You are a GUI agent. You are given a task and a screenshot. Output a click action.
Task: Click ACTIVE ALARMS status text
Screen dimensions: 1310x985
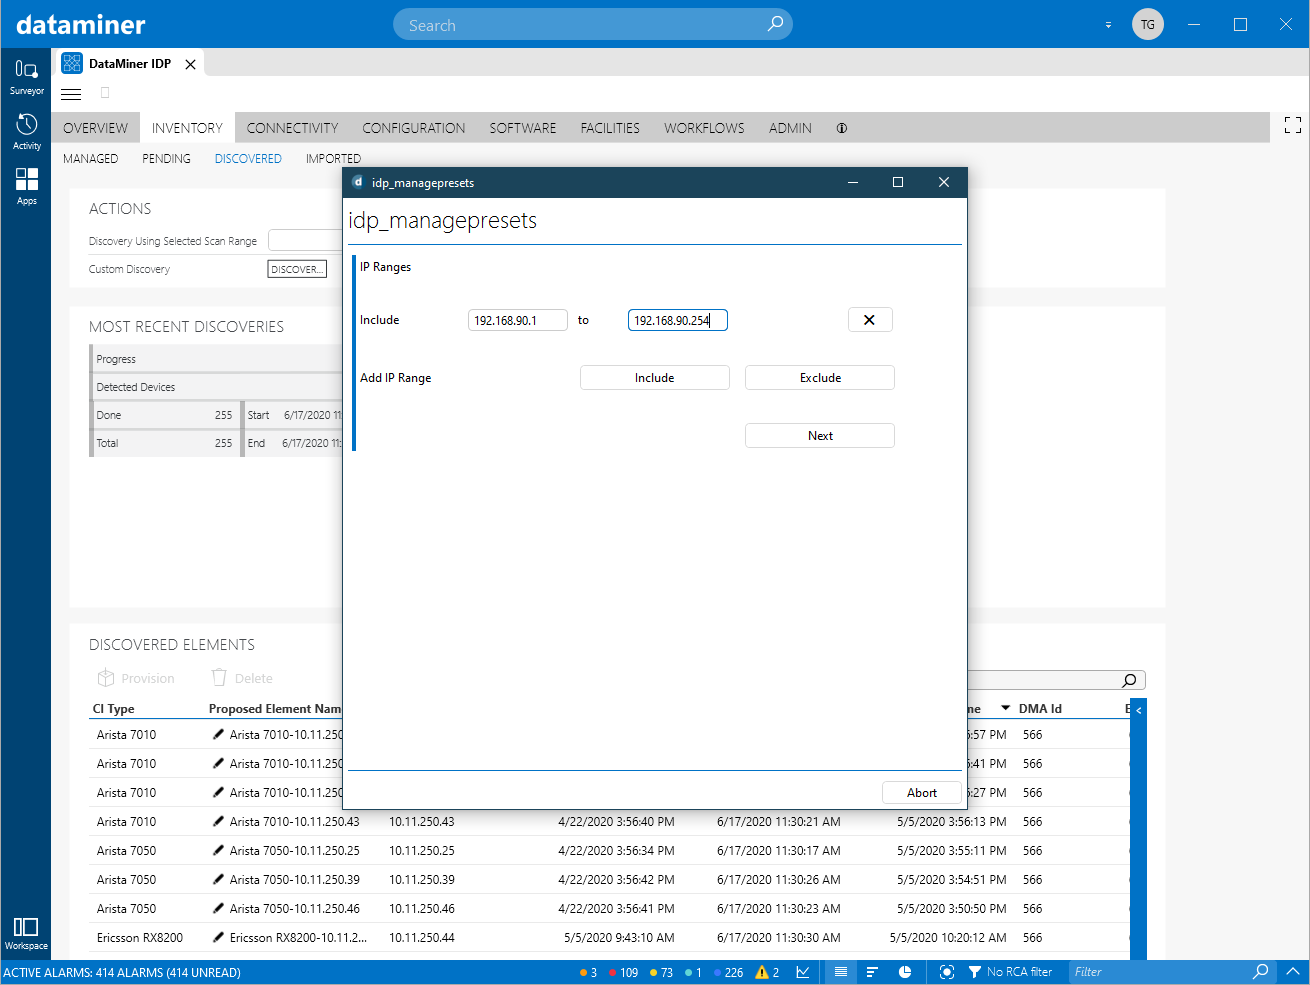(x=122, y=972)
